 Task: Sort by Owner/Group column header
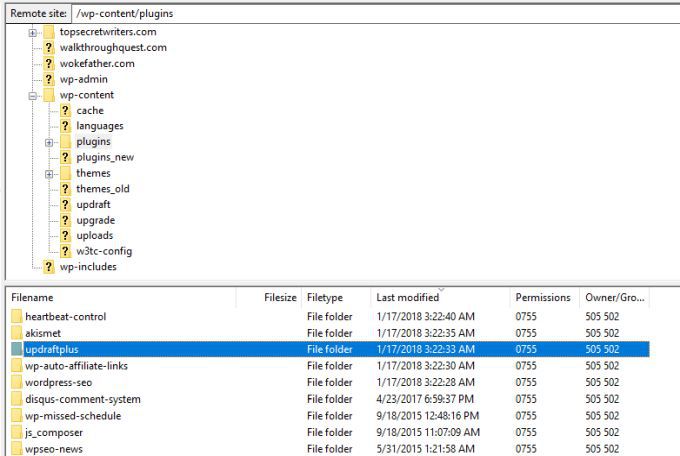(615, 298)
